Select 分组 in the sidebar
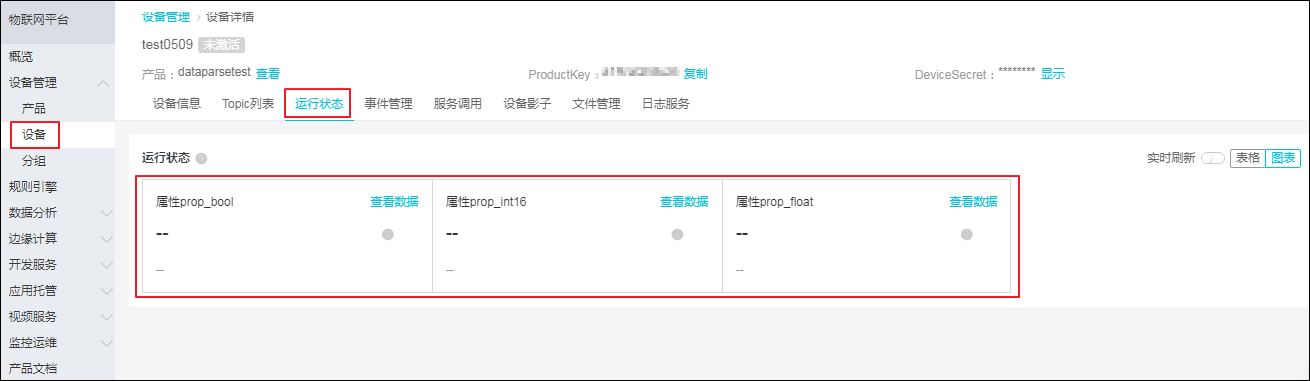This screenshot has height=381, width=1310. [34, 160]
